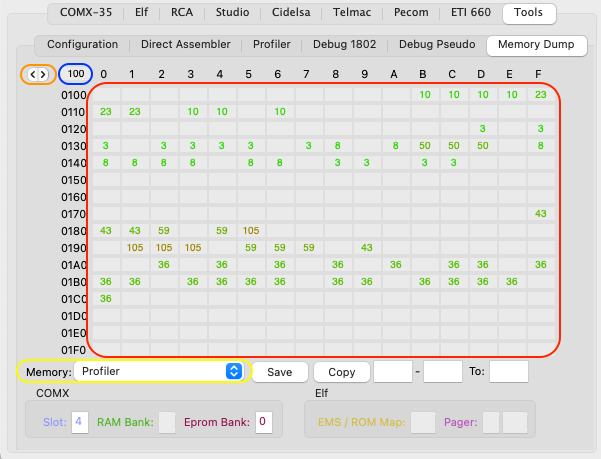Select the memory cell at 010F showing 23

(541, 95)
